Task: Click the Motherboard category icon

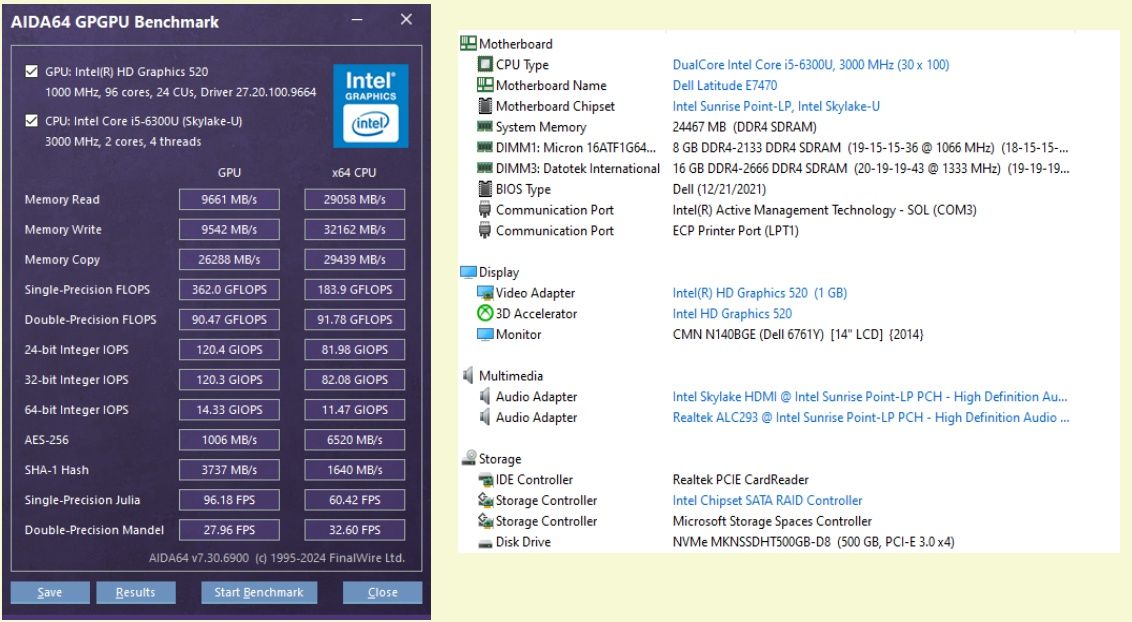Action: coord(468,43)
